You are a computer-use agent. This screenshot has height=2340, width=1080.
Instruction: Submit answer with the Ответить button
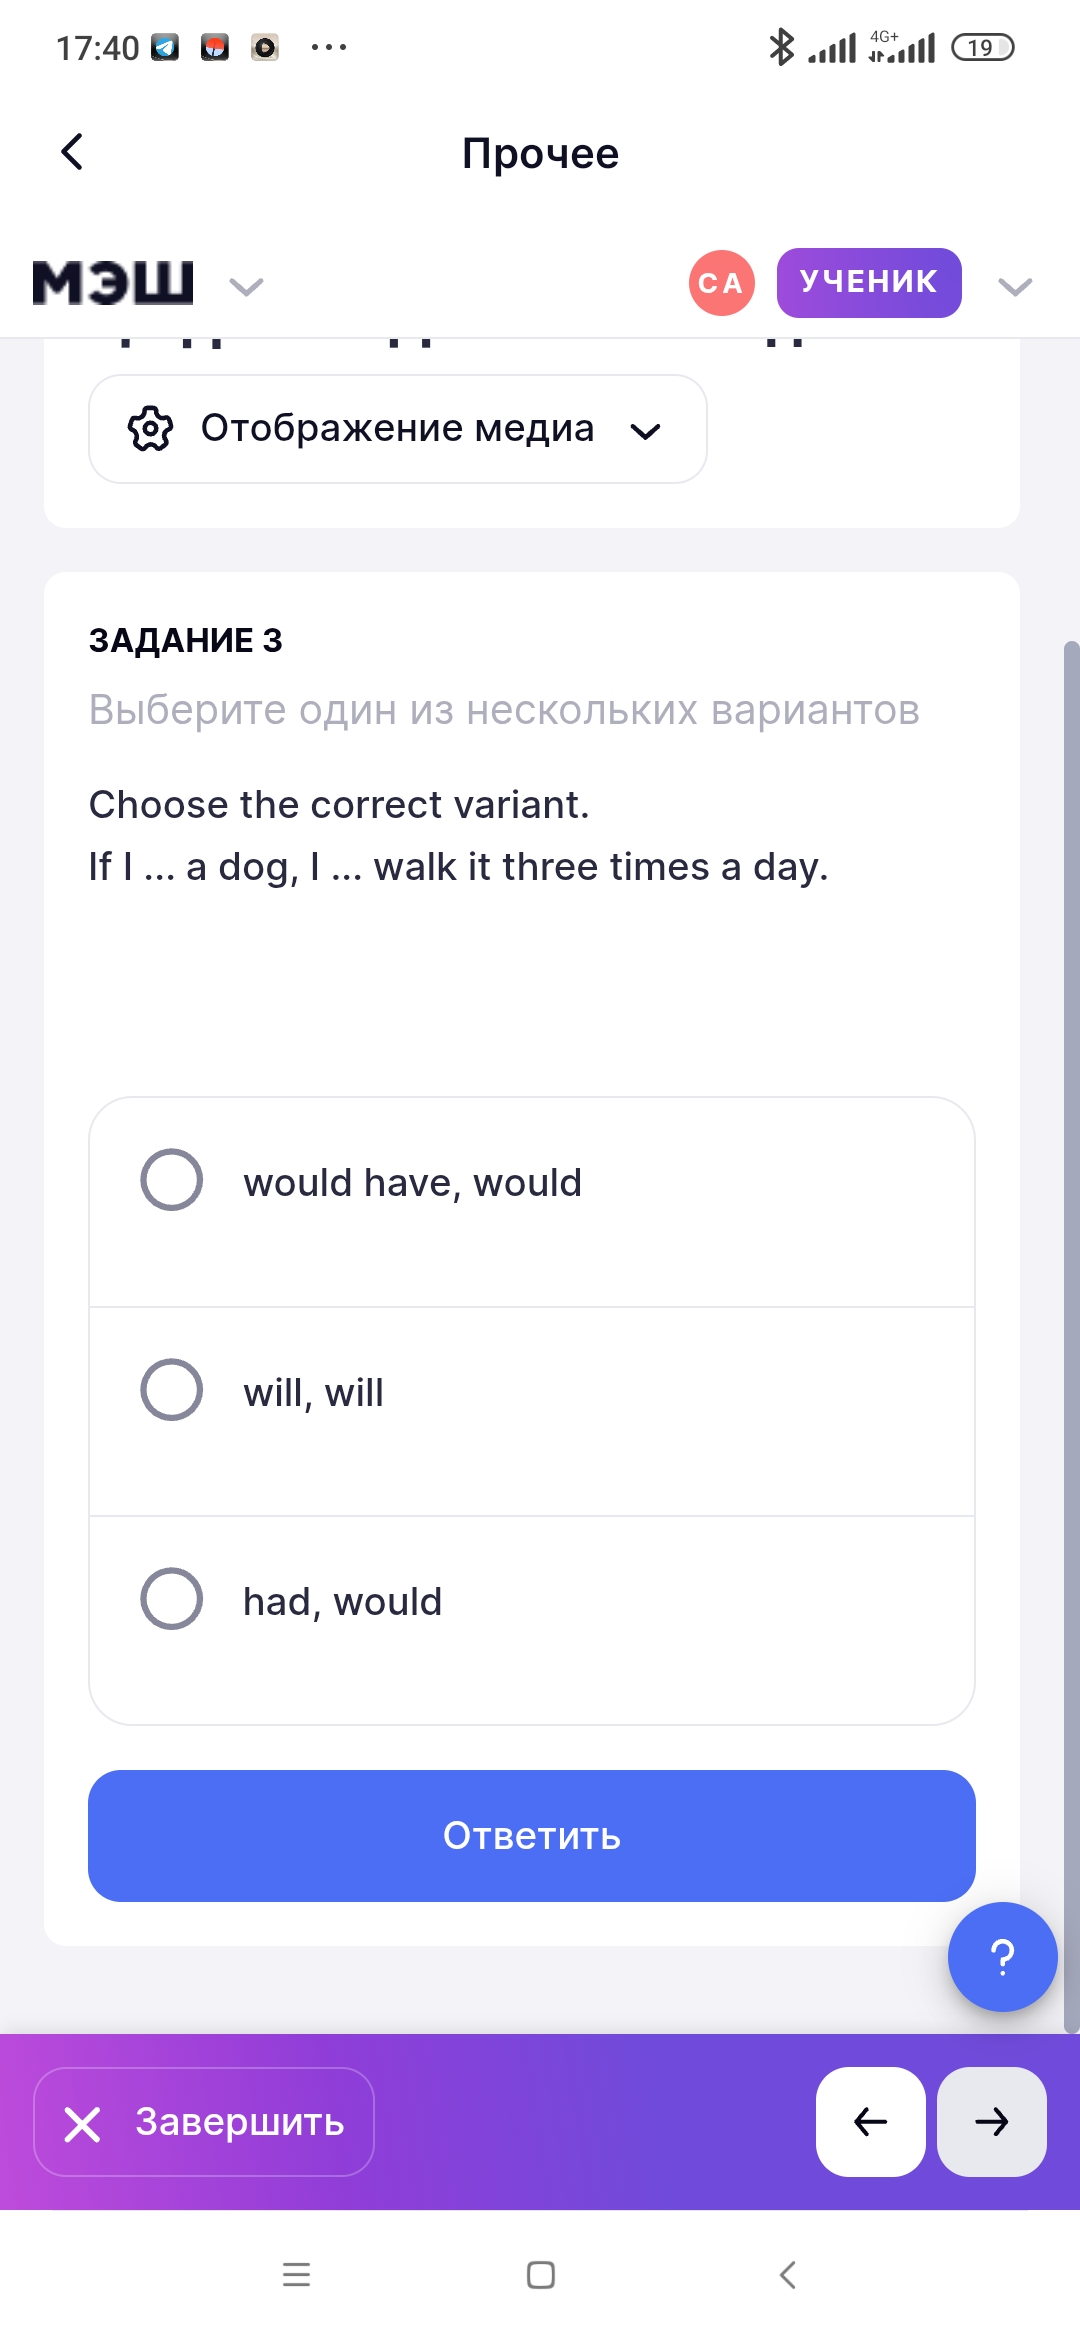click(531, 1836)
